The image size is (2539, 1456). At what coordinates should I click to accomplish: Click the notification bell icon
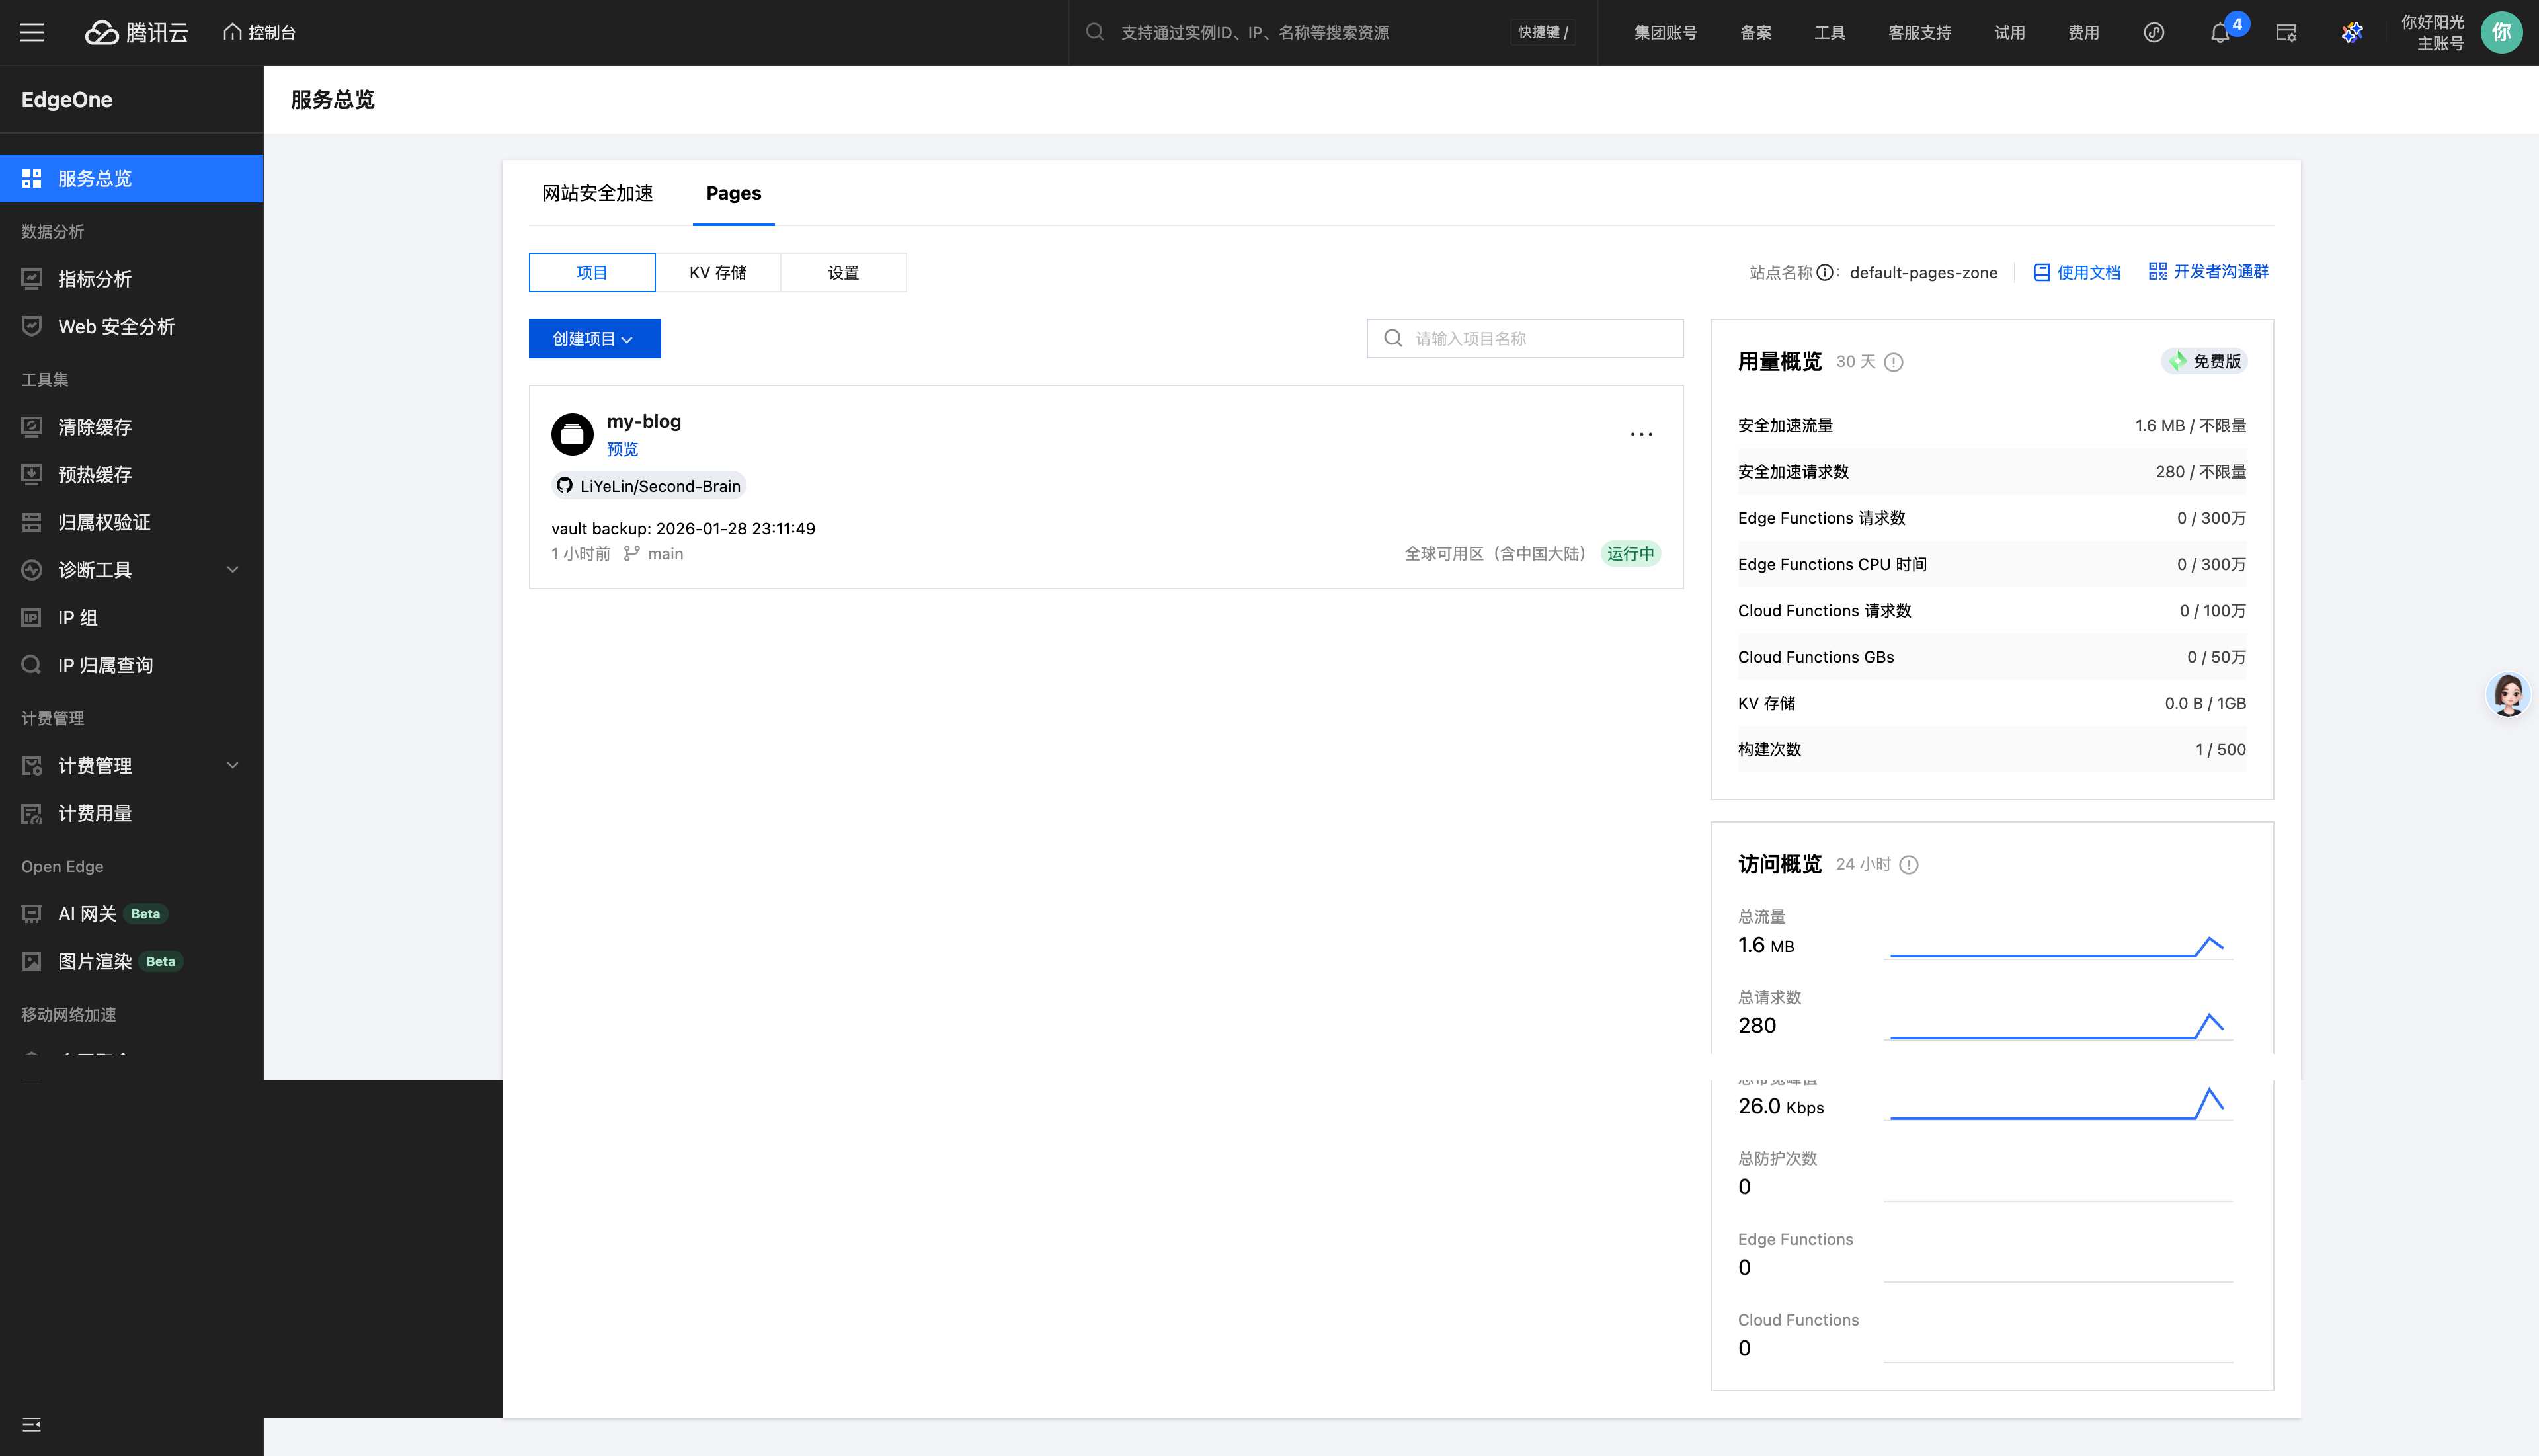[x=2219, y=33]
